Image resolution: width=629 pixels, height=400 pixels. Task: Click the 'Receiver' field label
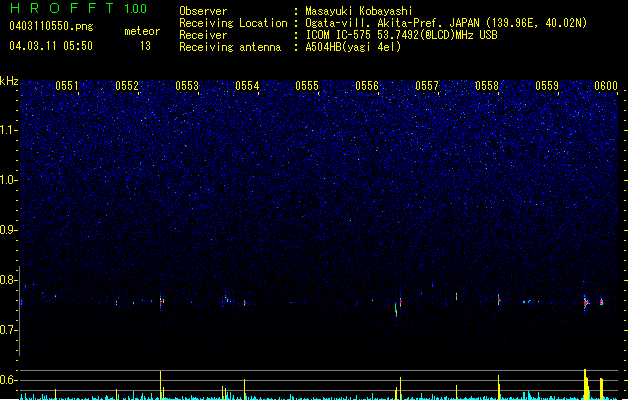coord(203,35)
